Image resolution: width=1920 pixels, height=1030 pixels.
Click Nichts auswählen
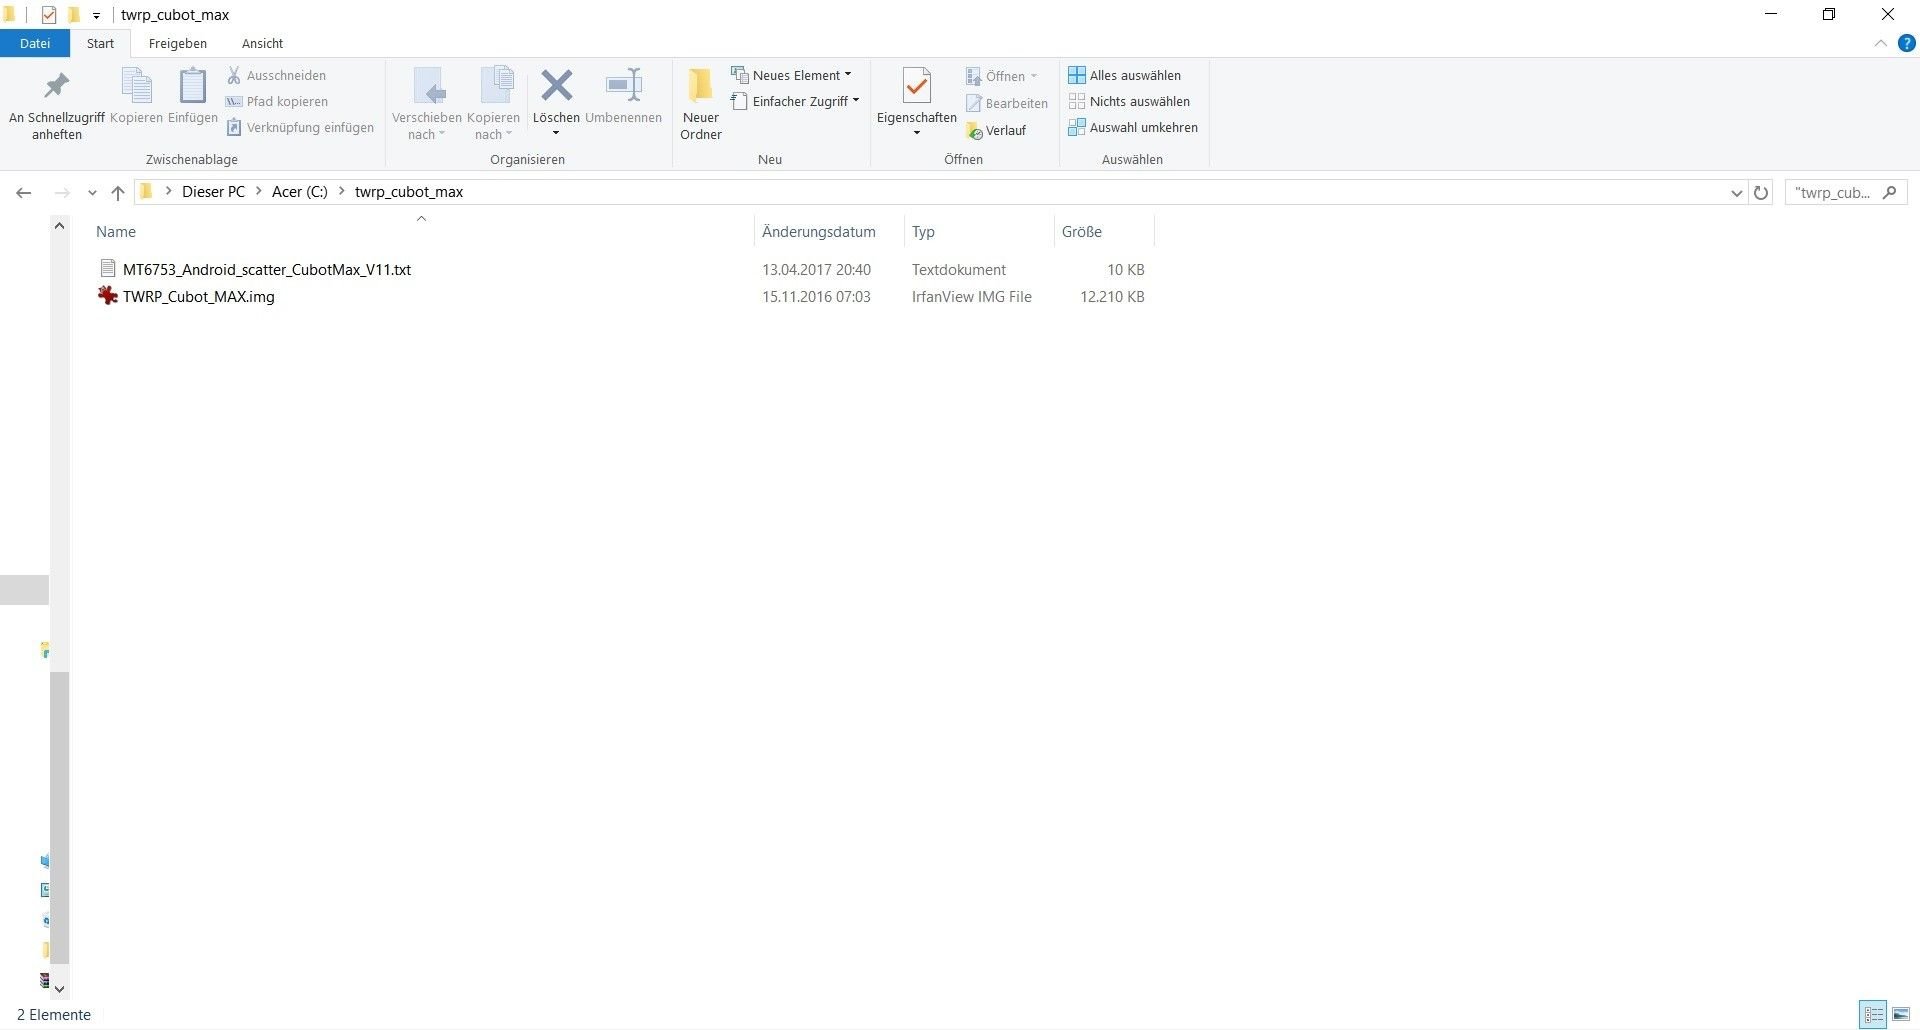(x=1129, y=101)
